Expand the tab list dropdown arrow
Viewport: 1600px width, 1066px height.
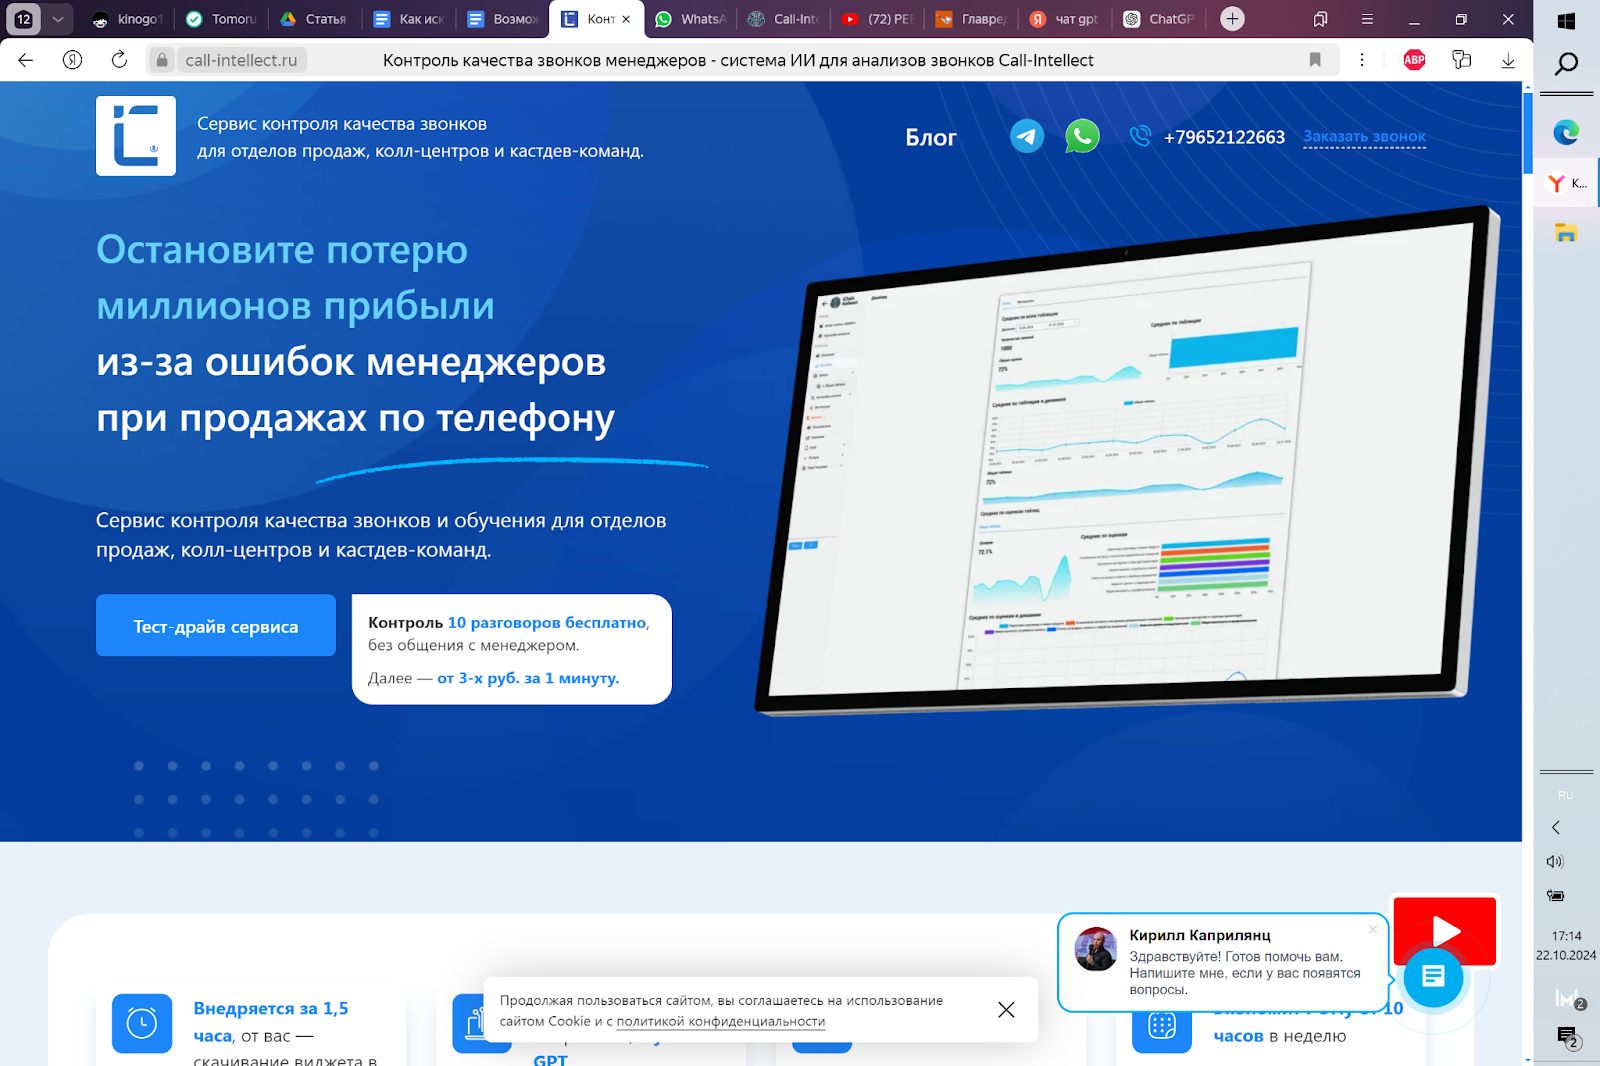[58, 19]
